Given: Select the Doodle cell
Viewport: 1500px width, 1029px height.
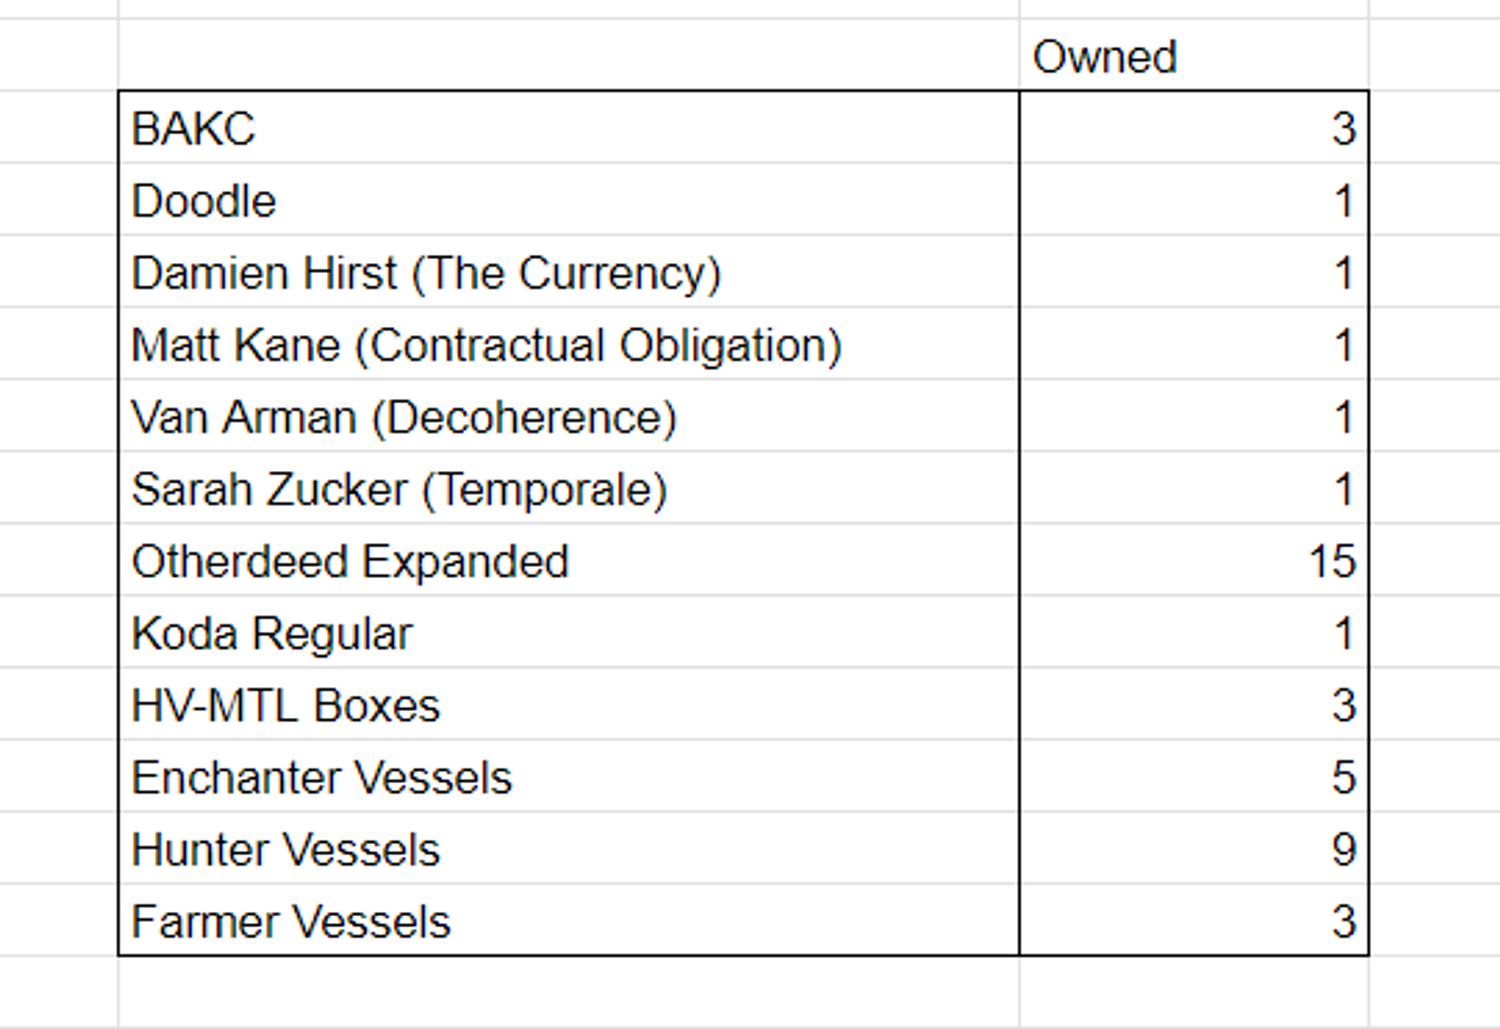Looking at the screenshot, I should (204, 201).
